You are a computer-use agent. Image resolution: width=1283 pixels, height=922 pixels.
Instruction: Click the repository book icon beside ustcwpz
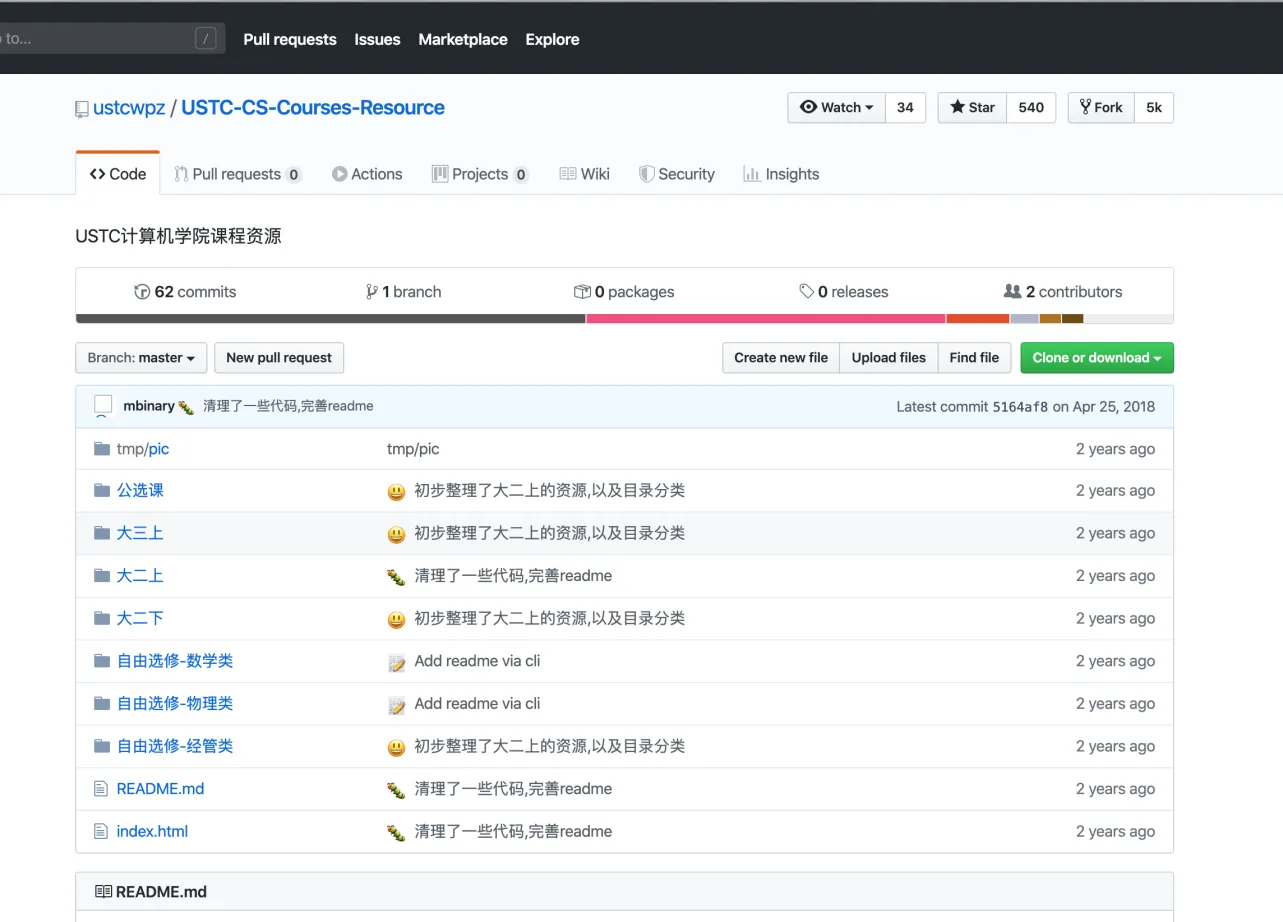(x=82, y=109)
